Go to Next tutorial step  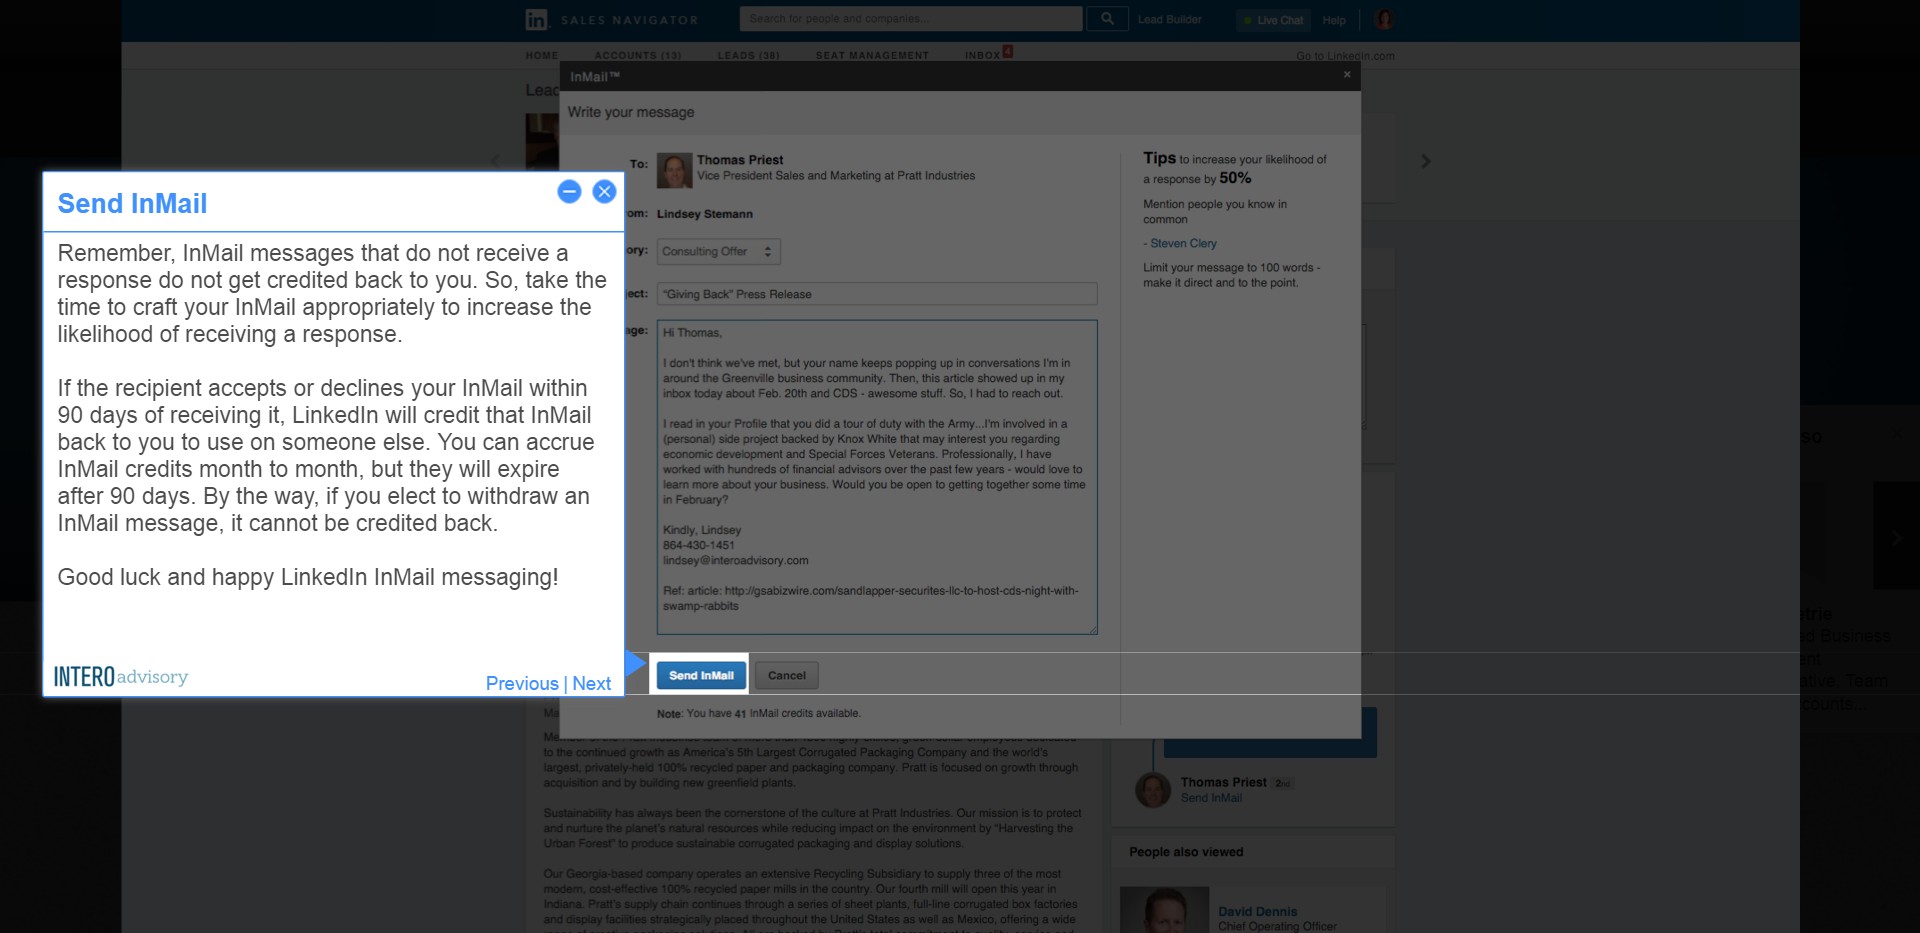[x=592, y=683]
